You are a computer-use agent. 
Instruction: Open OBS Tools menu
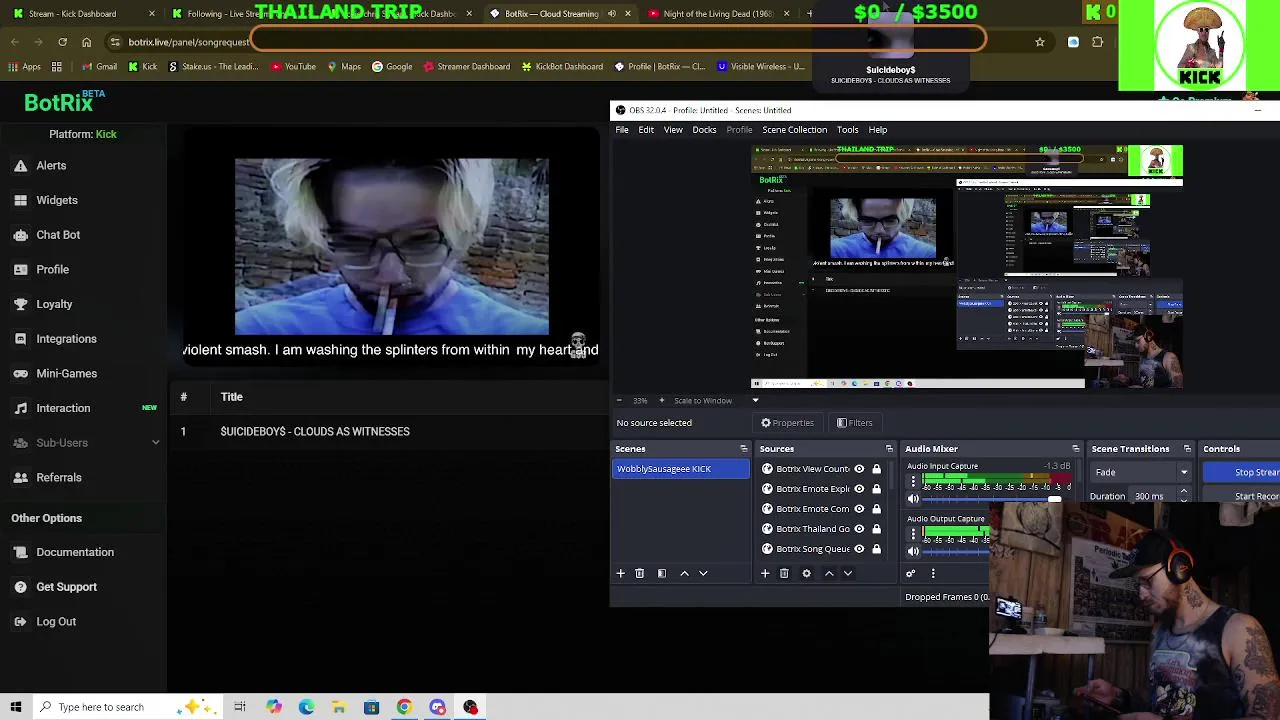tap(847, 130)
